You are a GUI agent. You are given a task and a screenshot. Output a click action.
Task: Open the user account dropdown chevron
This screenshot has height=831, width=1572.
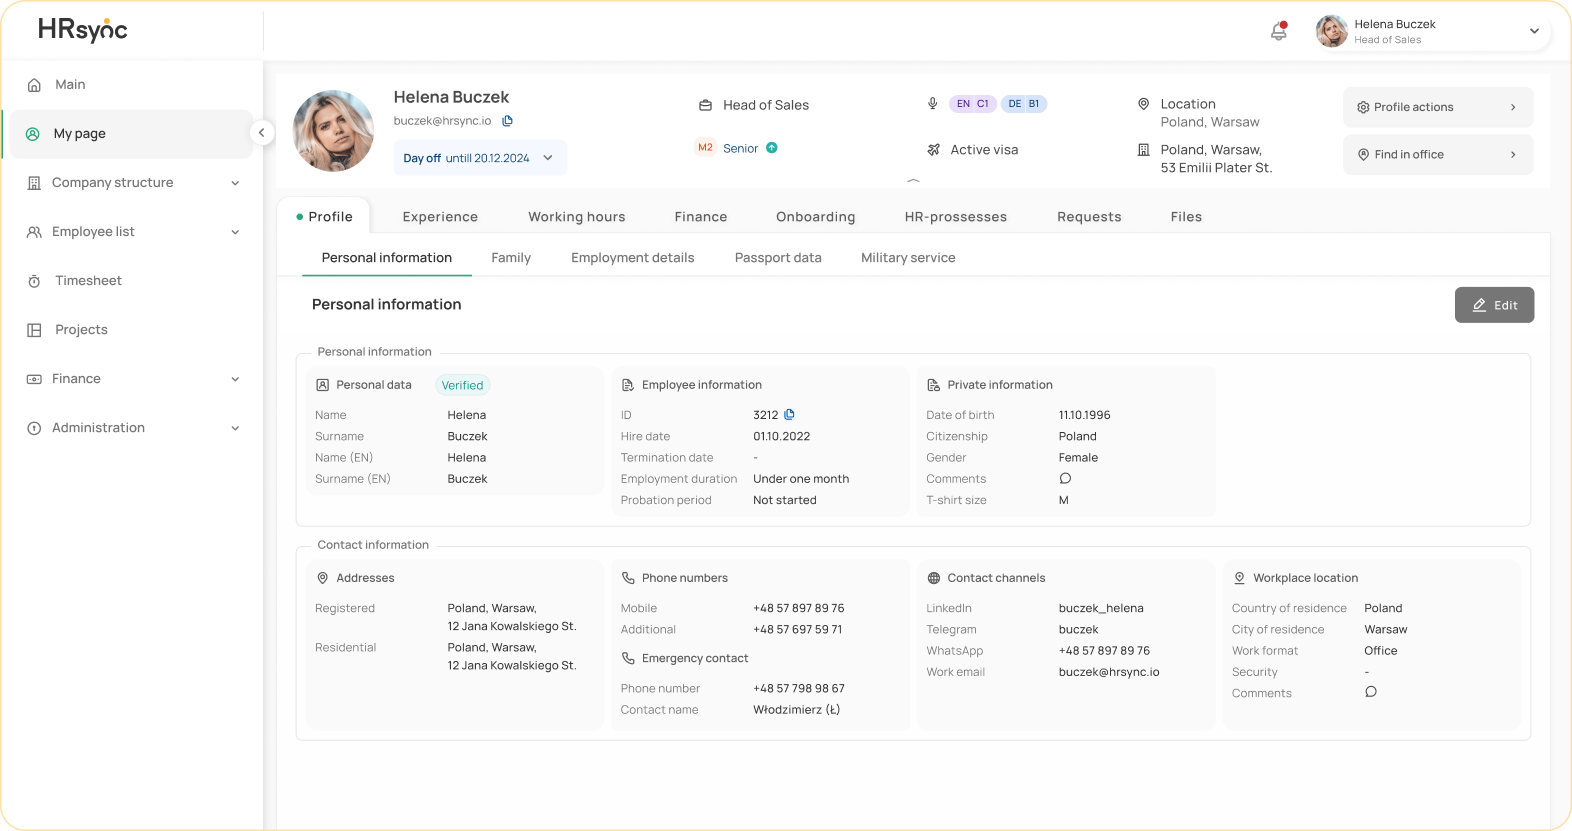point(1534,31)
